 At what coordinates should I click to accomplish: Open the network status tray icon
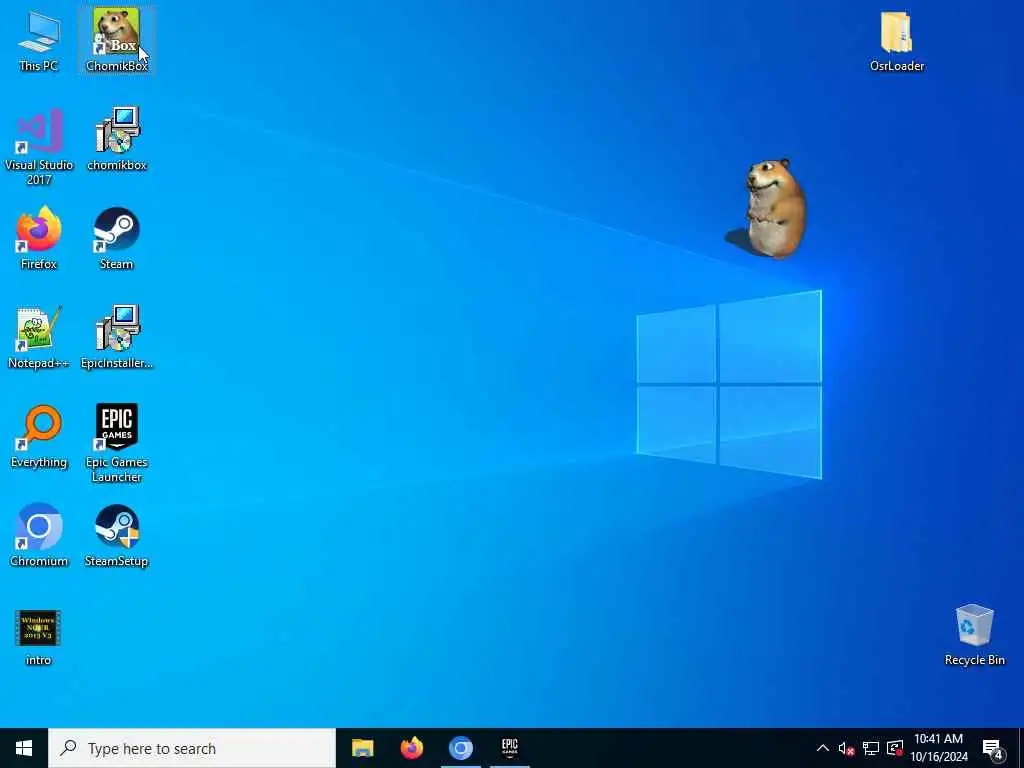871,748
